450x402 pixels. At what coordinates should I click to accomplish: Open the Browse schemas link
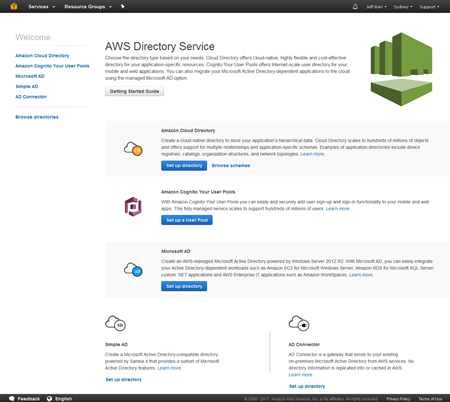tap(231, 166)
